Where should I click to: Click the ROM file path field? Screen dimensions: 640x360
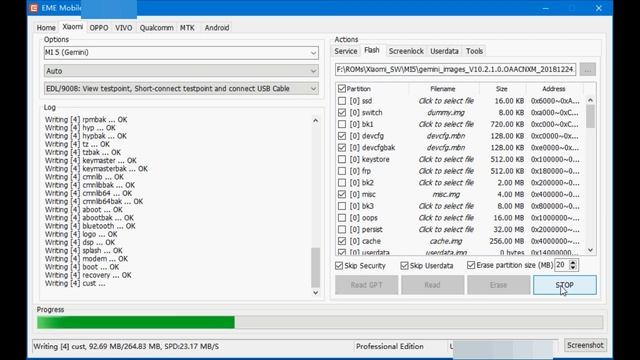click(x=455, y=69)
